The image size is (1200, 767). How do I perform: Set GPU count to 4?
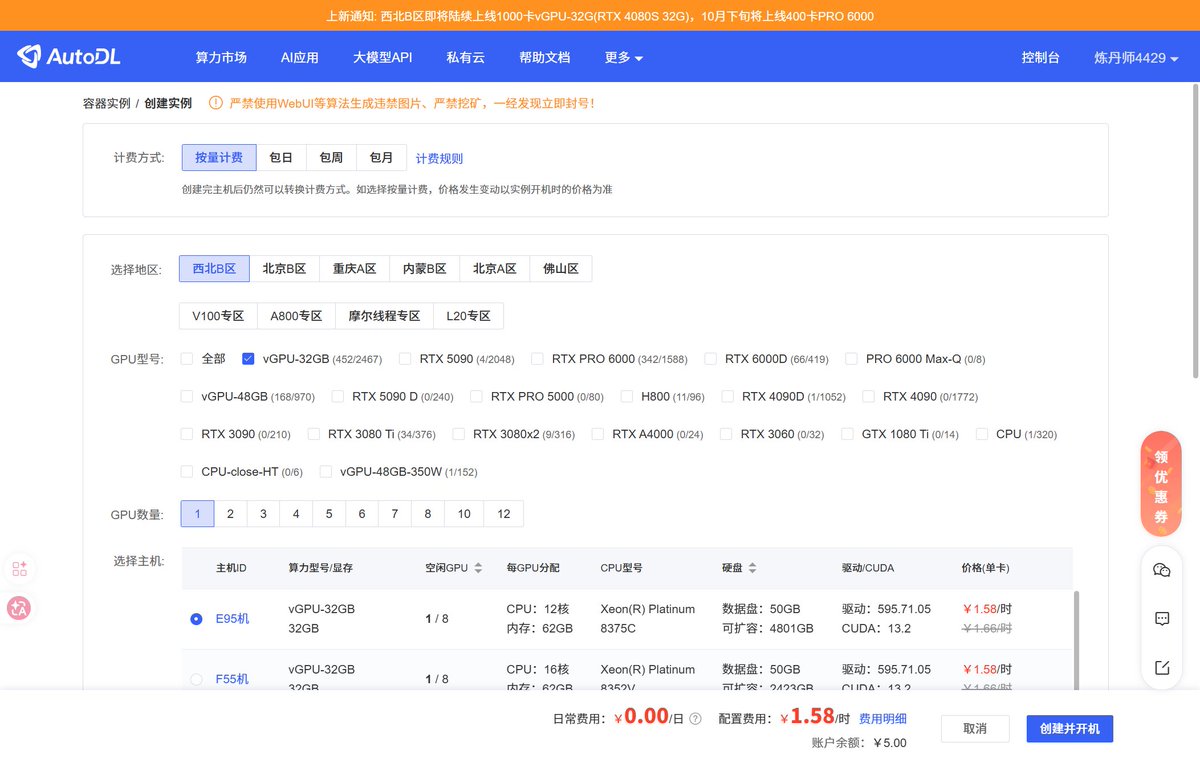[x=296, y=514]
